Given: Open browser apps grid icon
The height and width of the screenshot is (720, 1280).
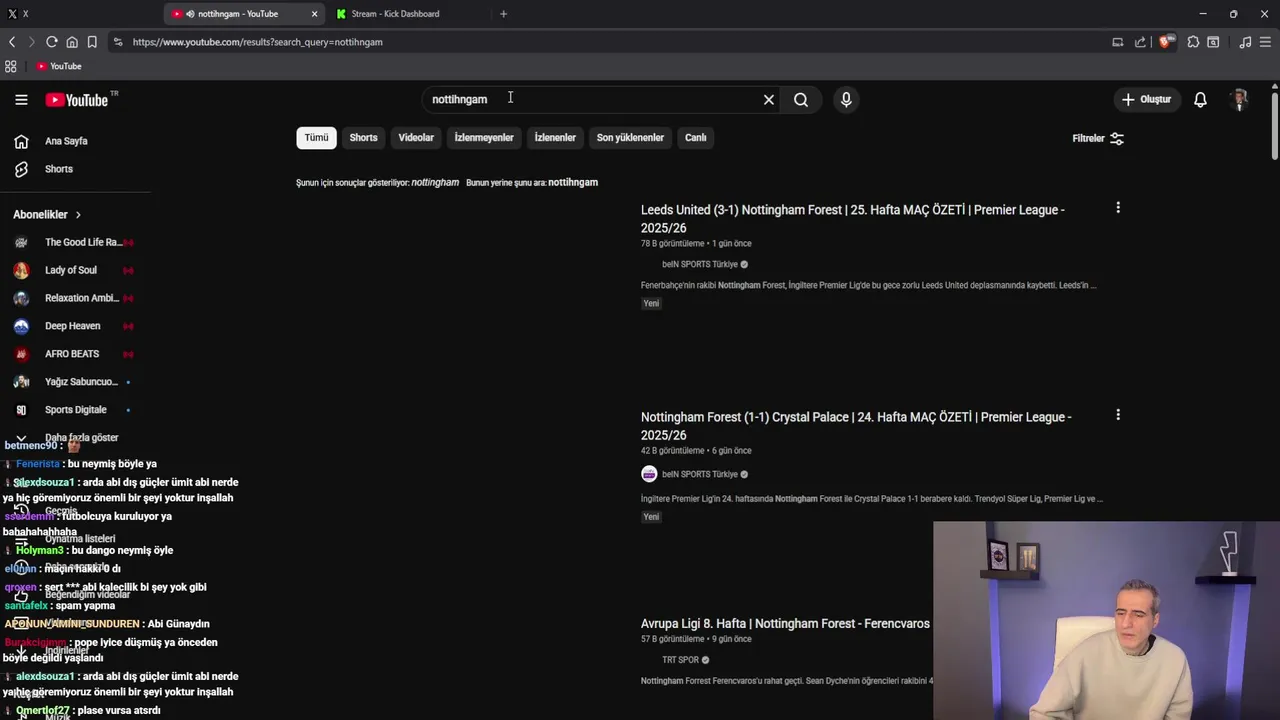Looking at the screenshot, I should pos(11,66).
